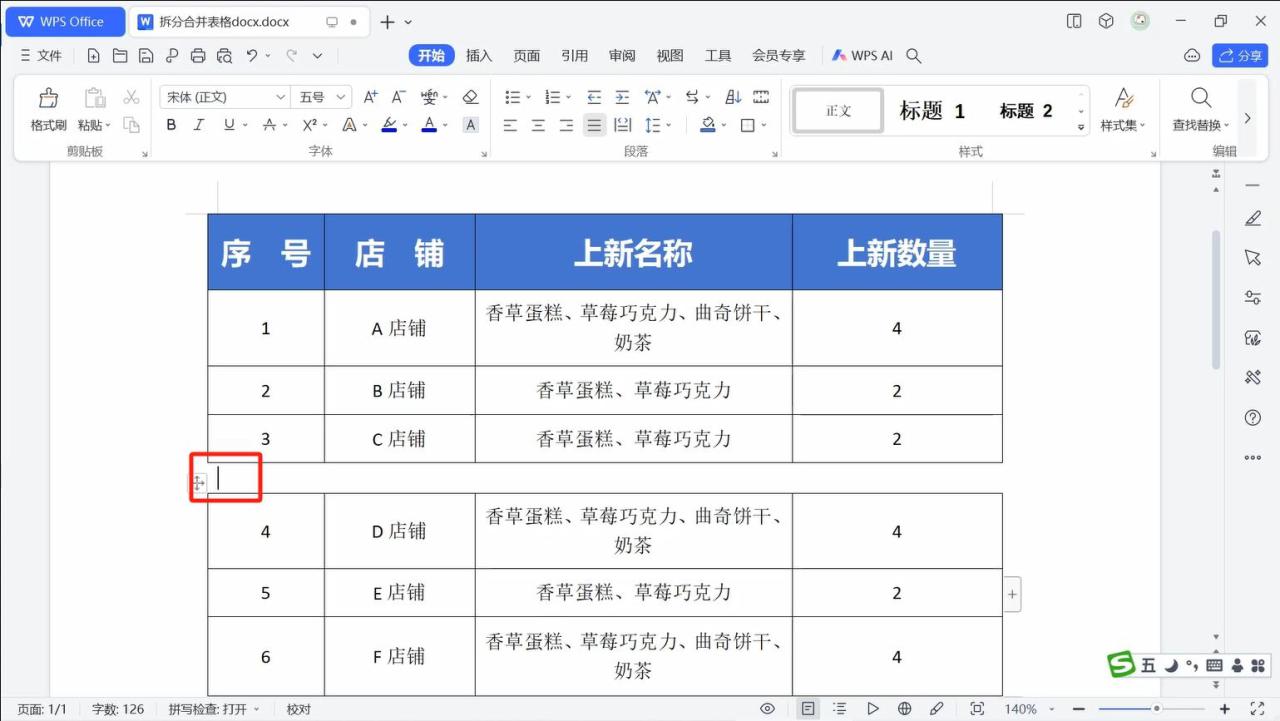Click the text highlight color button
Viewport: 1280px width, 721px height.
tap(389, 125)
